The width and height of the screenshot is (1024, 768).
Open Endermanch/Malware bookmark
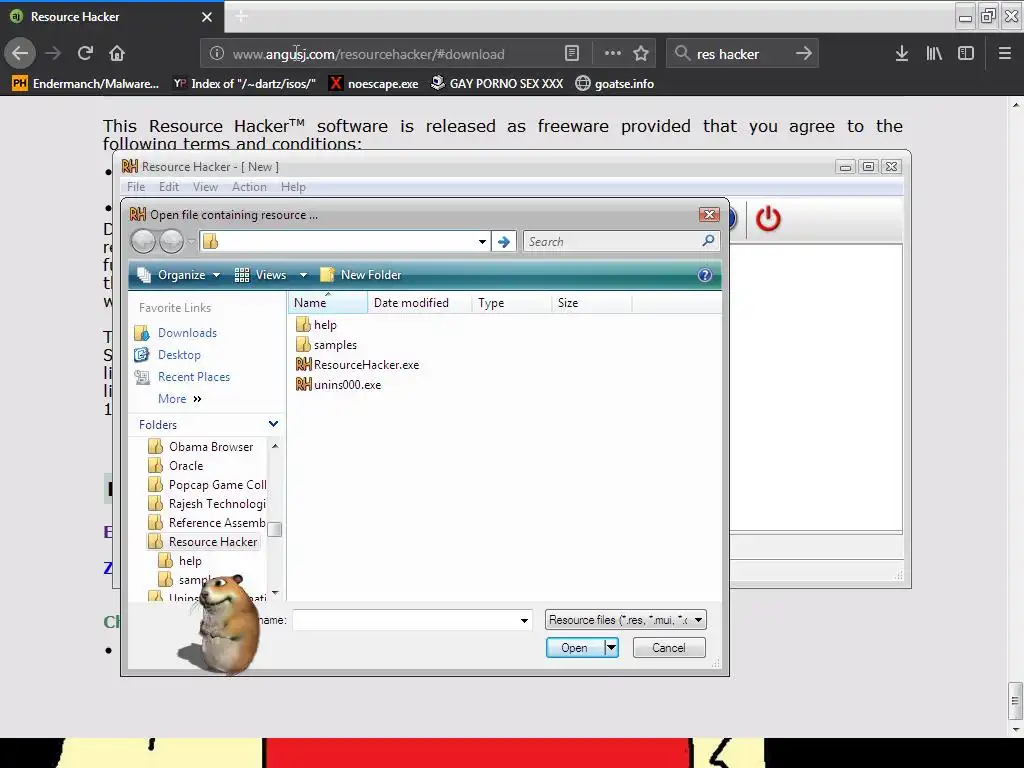(x=85, y=84)
